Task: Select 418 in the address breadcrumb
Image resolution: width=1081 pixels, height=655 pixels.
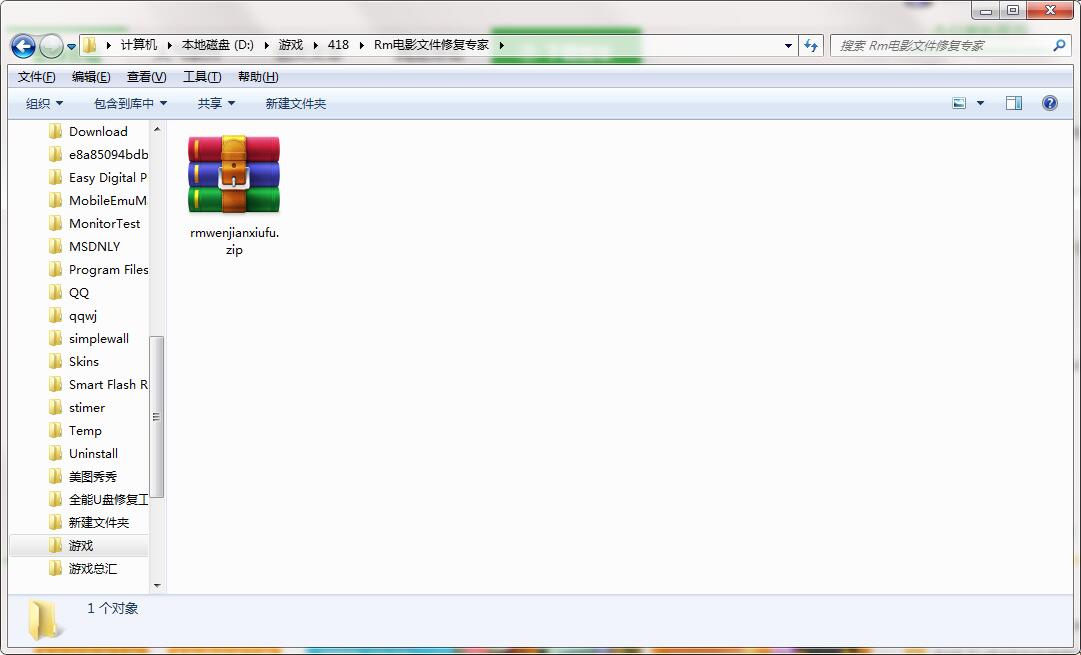Action: click(338, 45)
